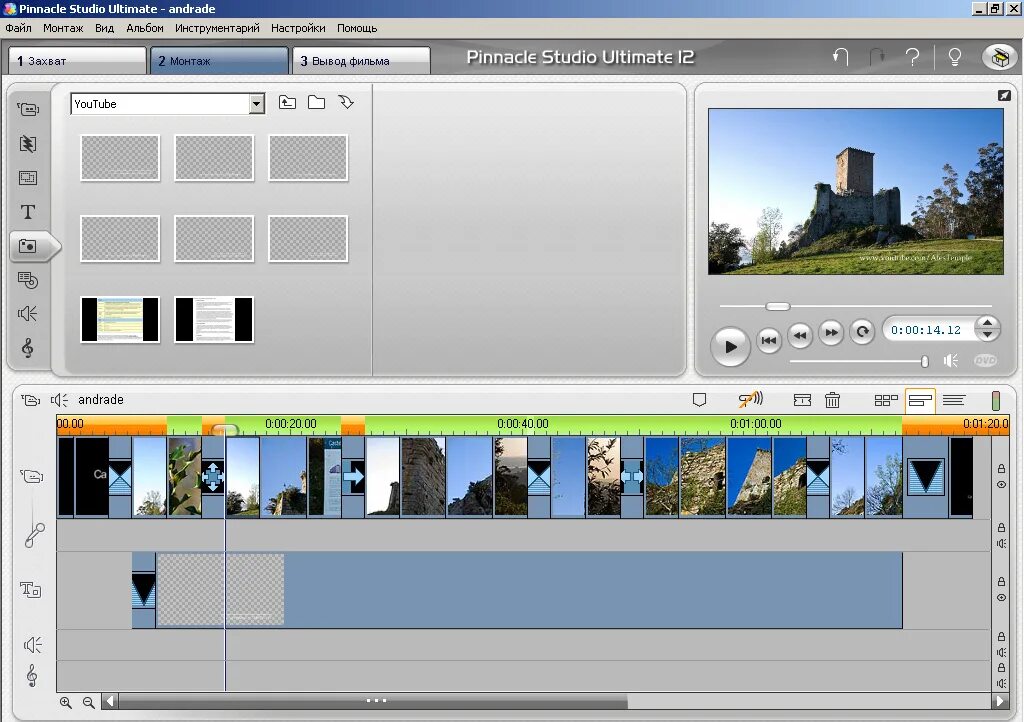Zoom in on the timeline
Viewport: 1024px width, 722px height.
coord(66,702)
